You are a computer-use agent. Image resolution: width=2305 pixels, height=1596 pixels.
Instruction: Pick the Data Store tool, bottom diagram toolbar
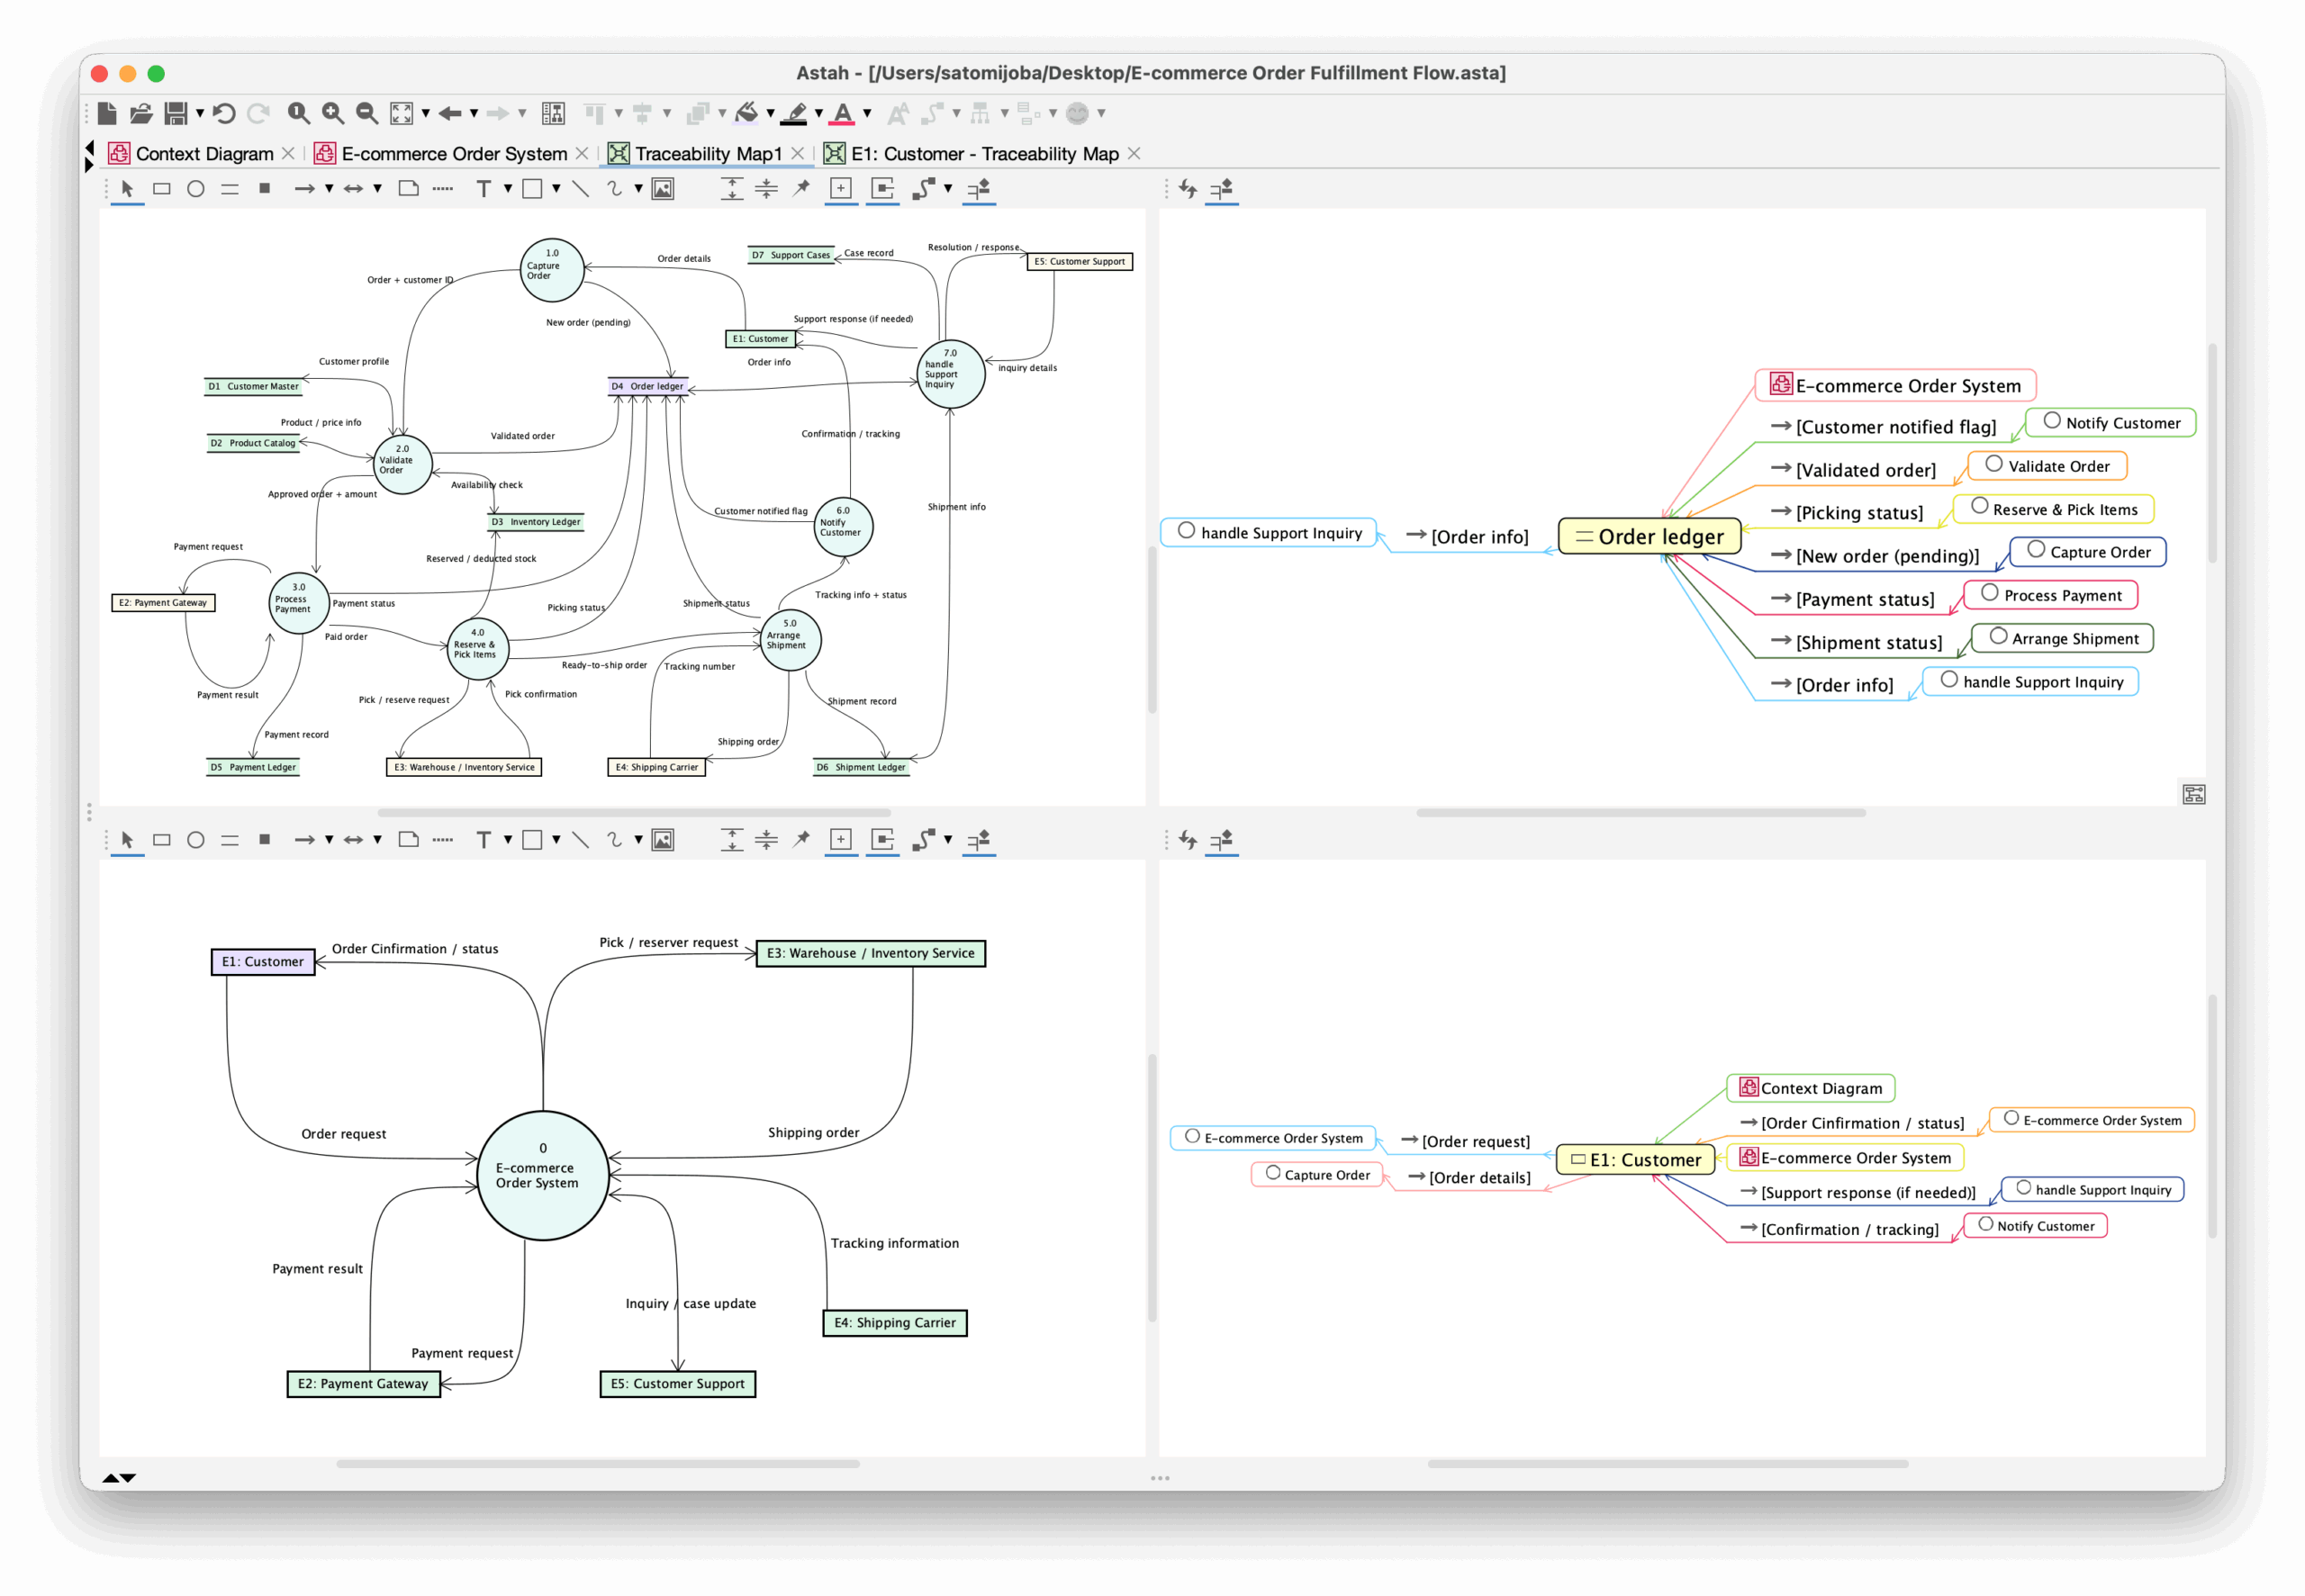click(x=230, y=840)
